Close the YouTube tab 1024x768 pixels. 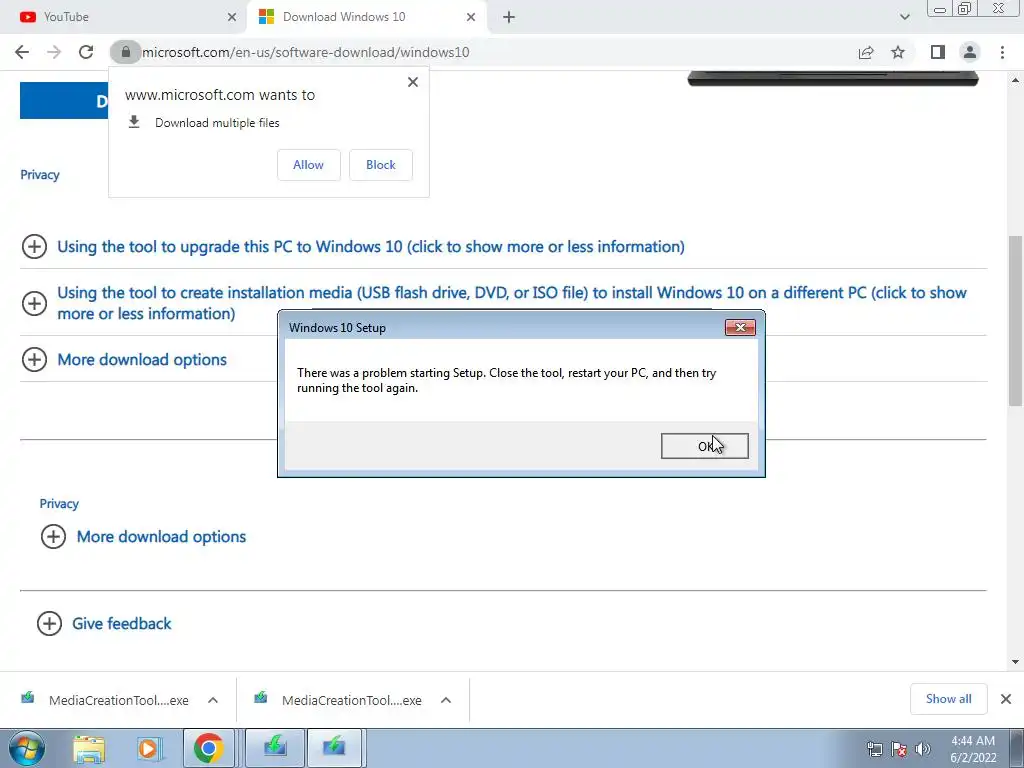click(232, 17)
